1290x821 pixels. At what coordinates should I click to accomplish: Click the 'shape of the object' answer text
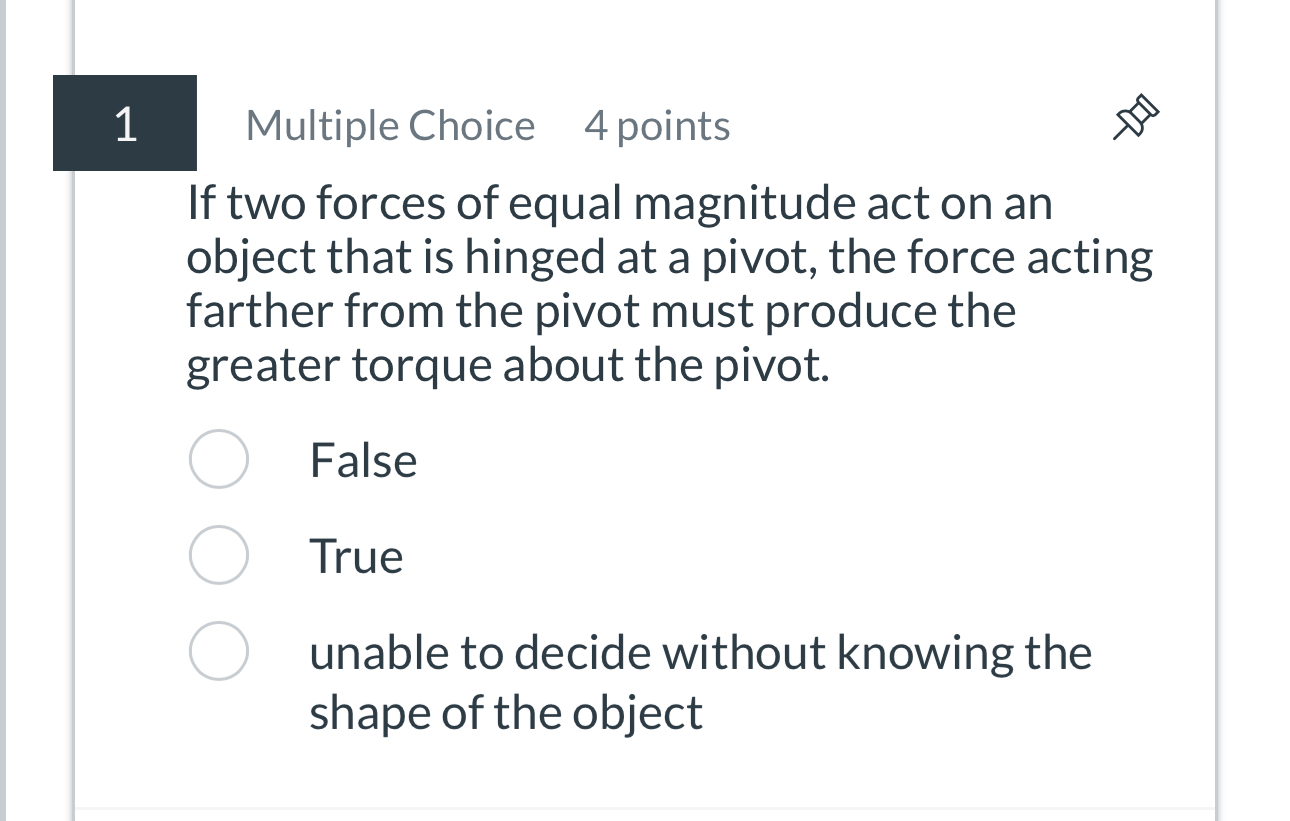(x=506, y=712)
